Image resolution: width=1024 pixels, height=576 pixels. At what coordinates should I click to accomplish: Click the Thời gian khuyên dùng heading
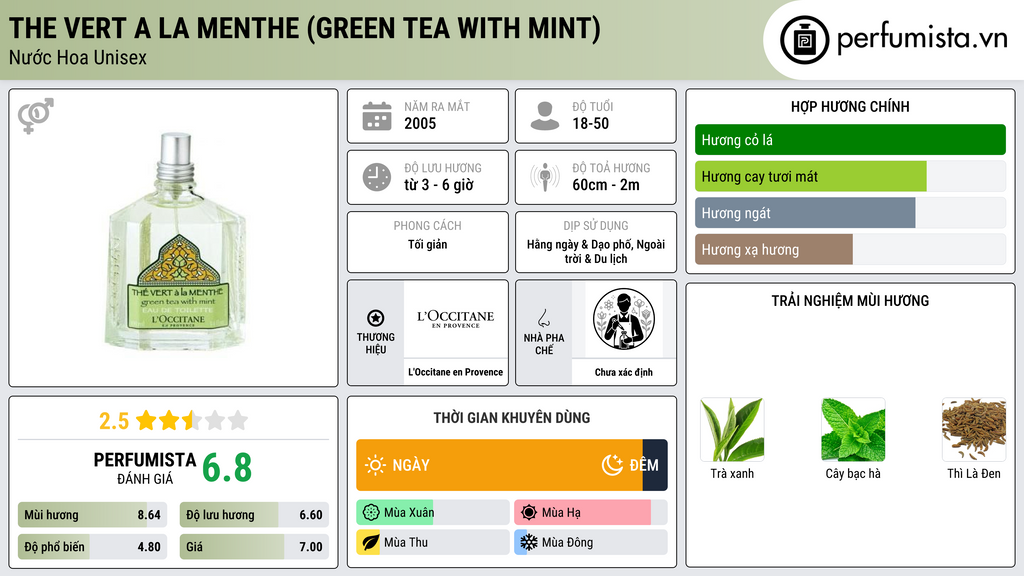[512, 418]
